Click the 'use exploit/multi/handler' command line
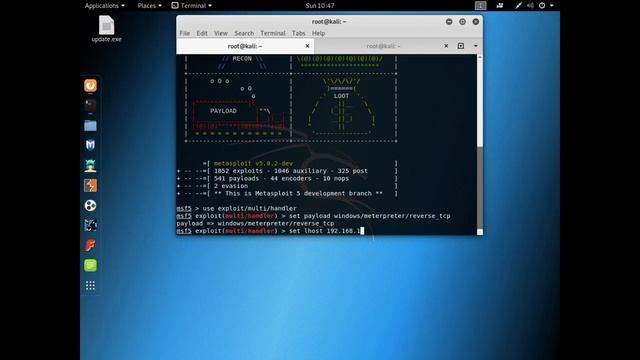The image size is (640, 360). pyautogui.click(x=236, y=208)
